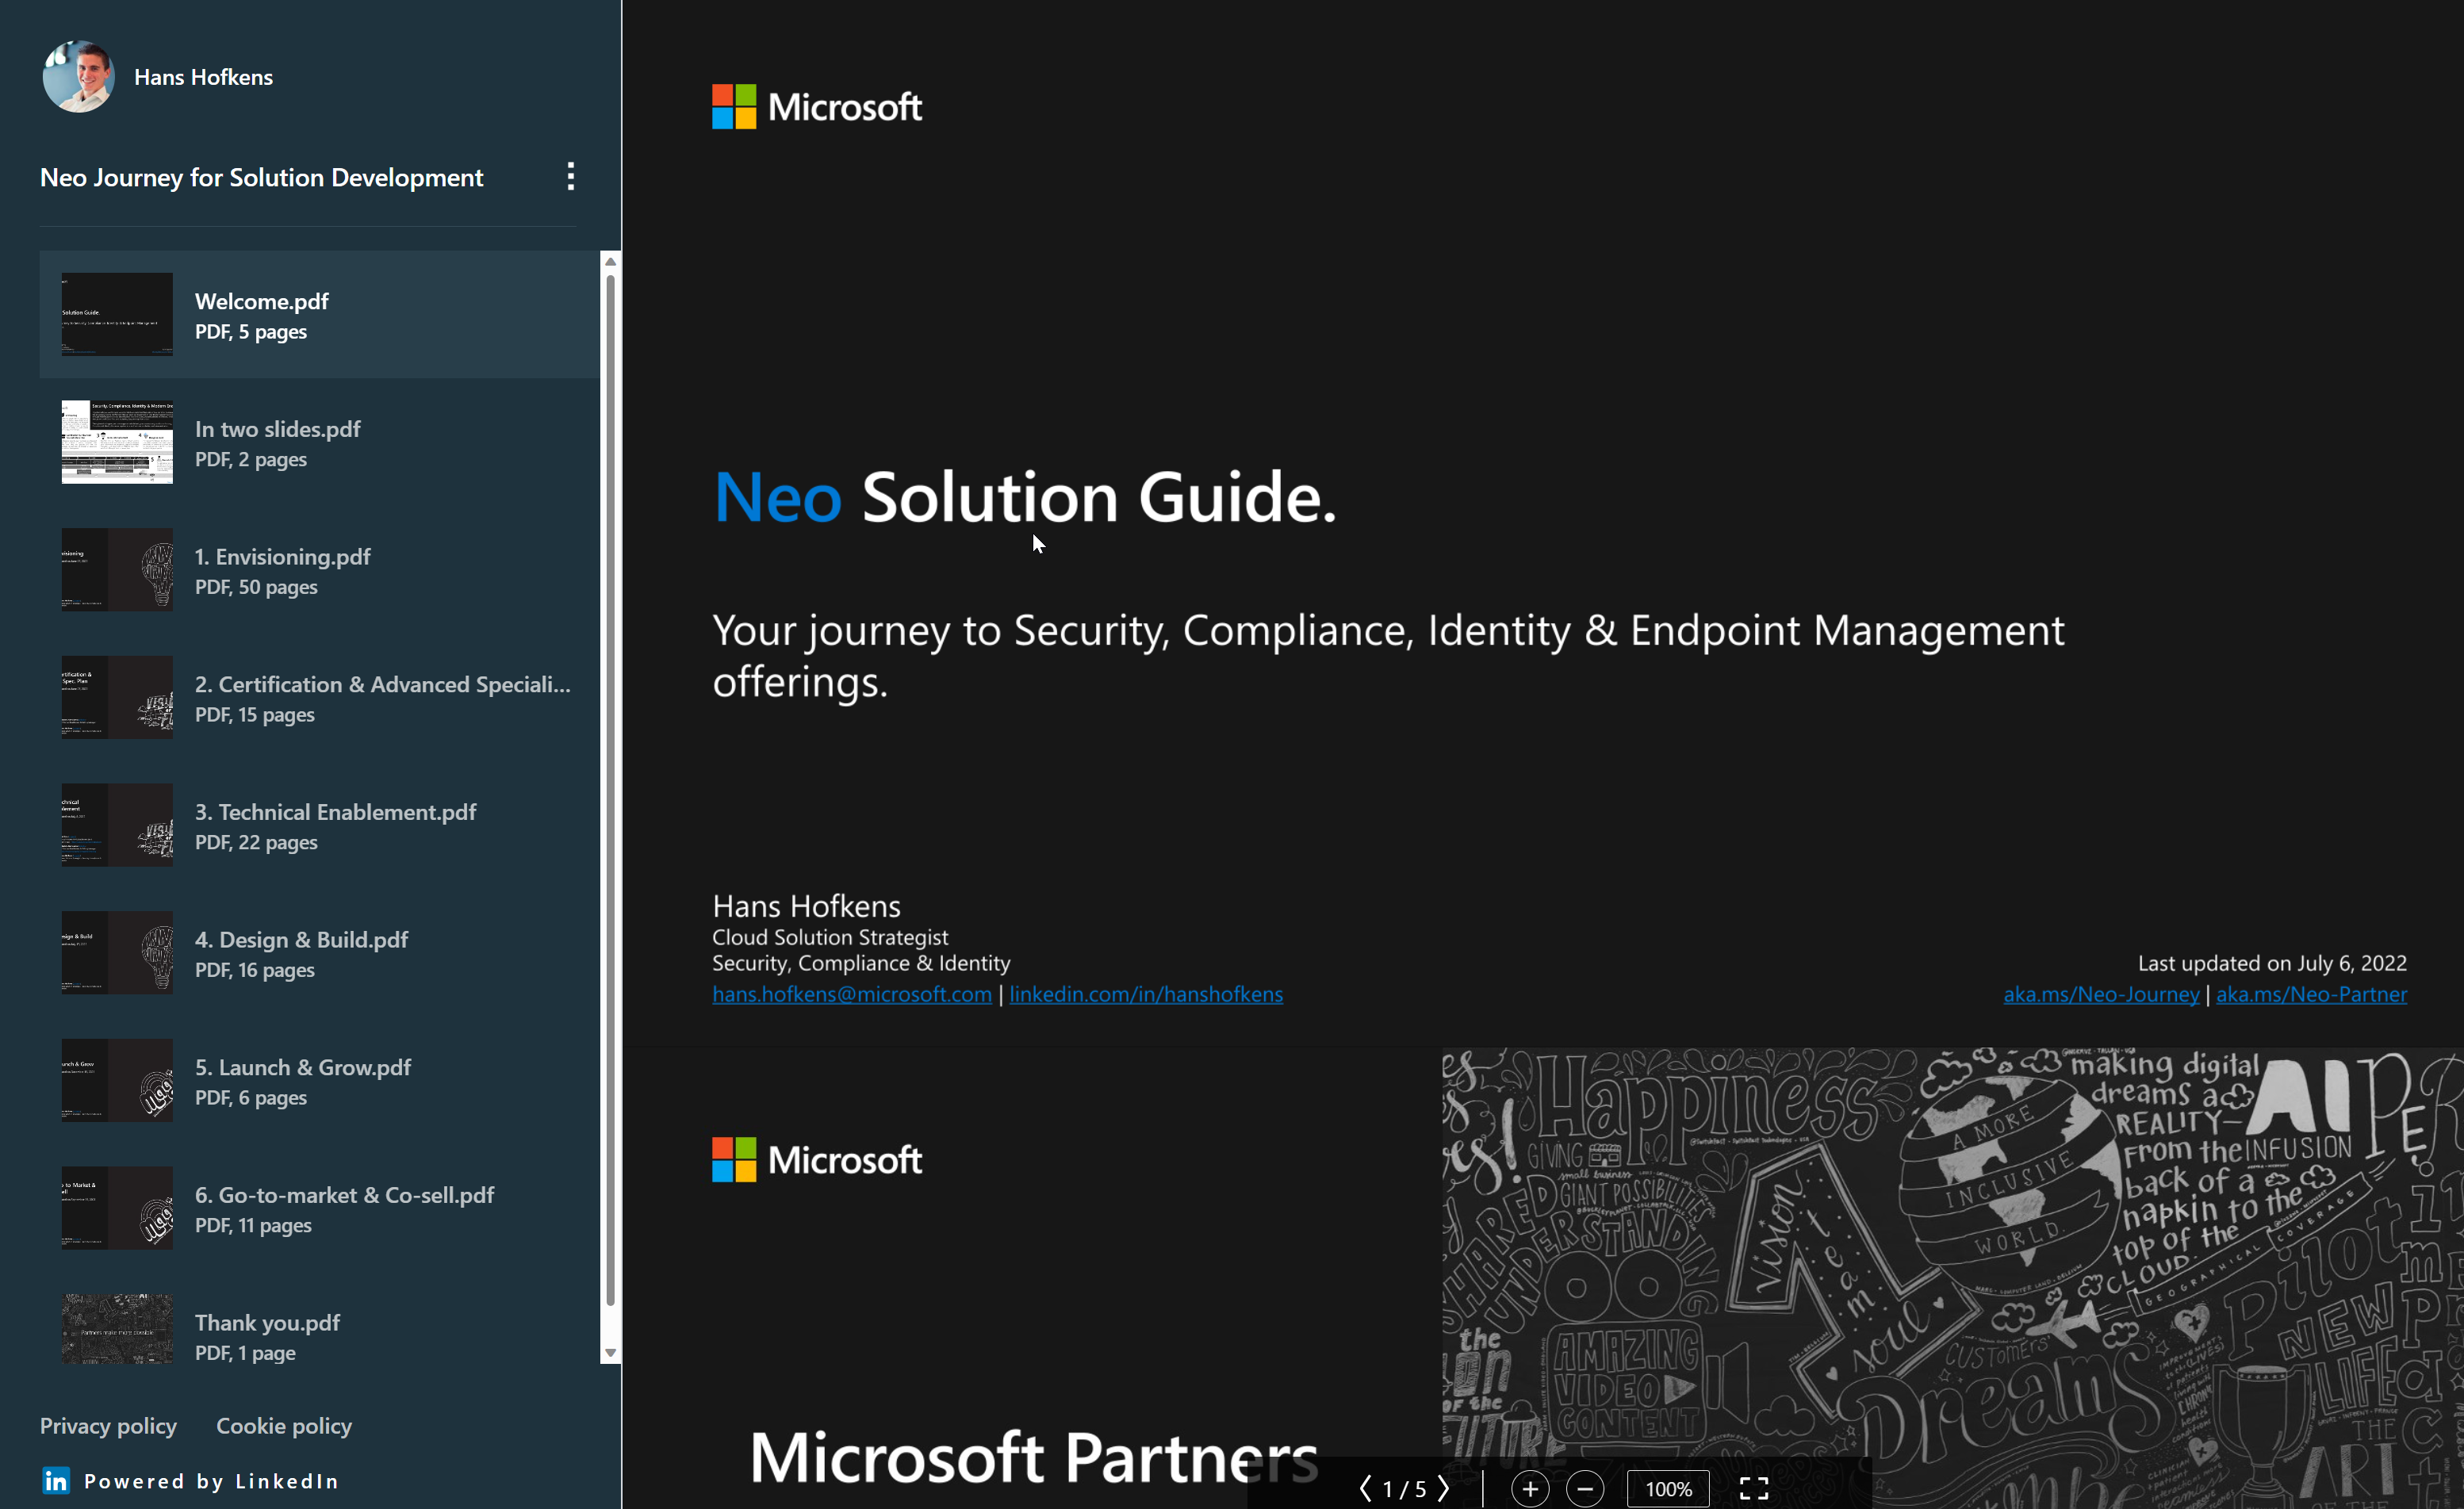Go to previous page arrow
The width and height of the screenshot is (2464, 1509).
pos(1366,1488)
